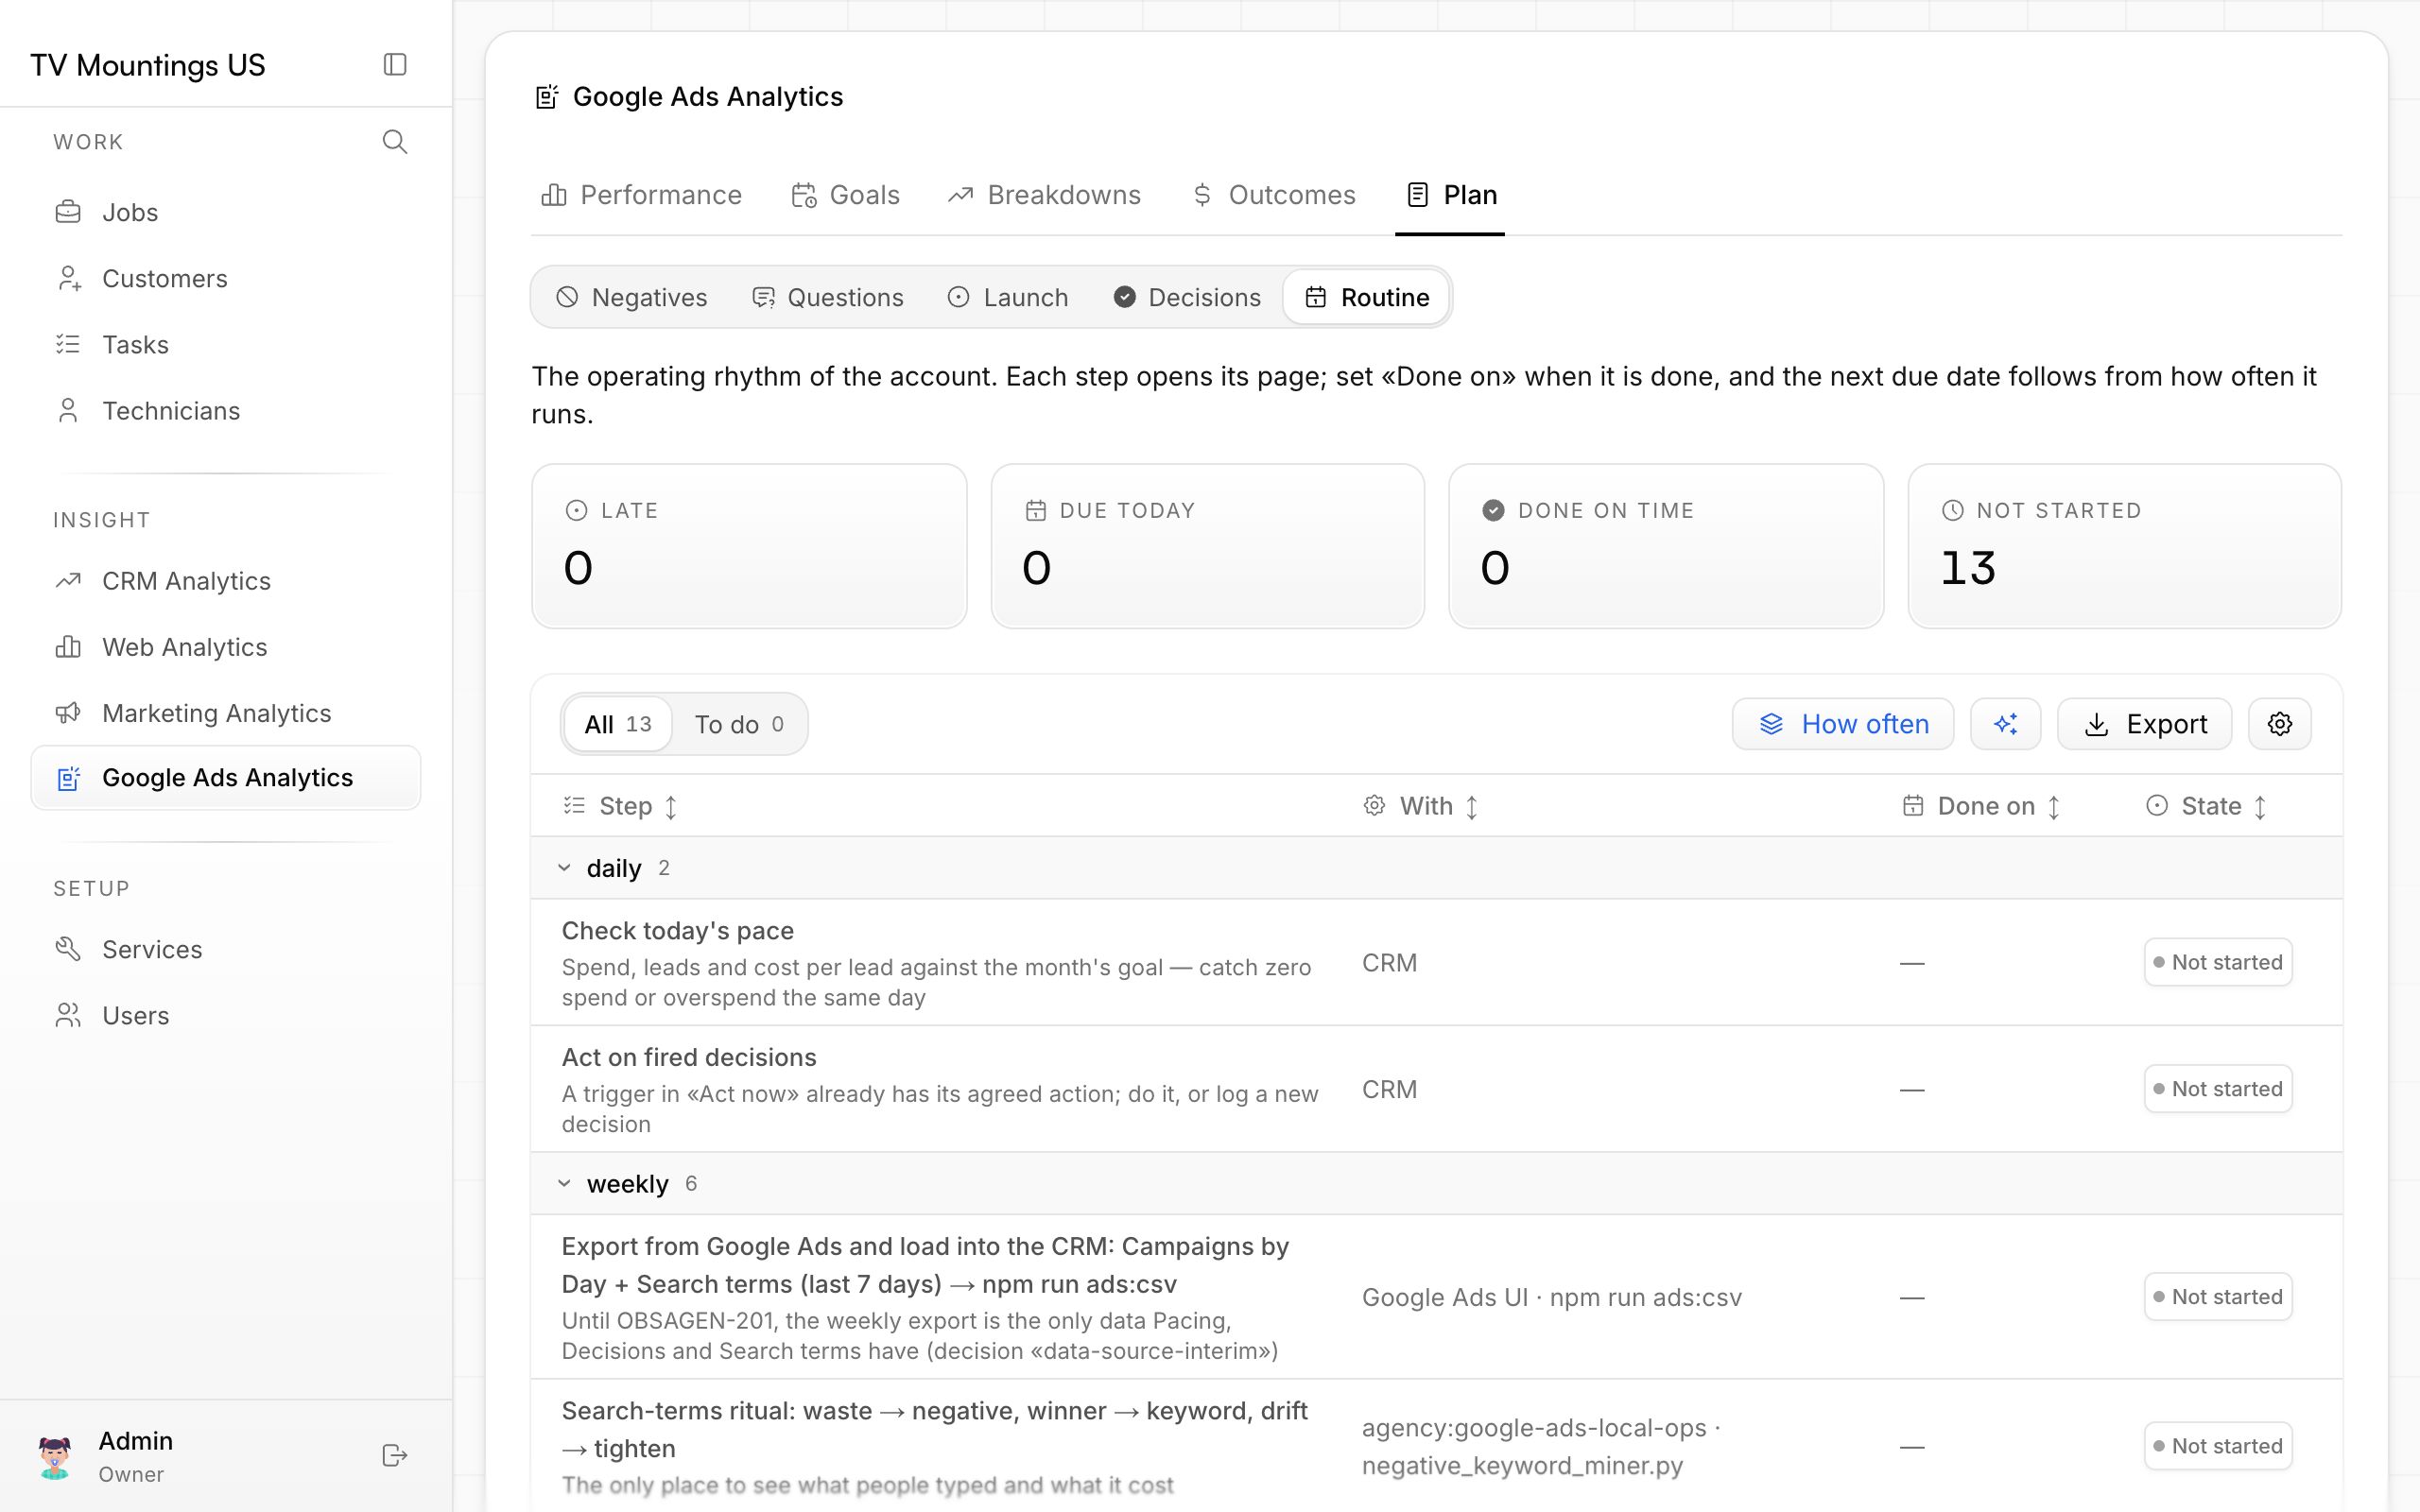
Task: Switch to the Outcomes tab
Action: point(1273,195)
